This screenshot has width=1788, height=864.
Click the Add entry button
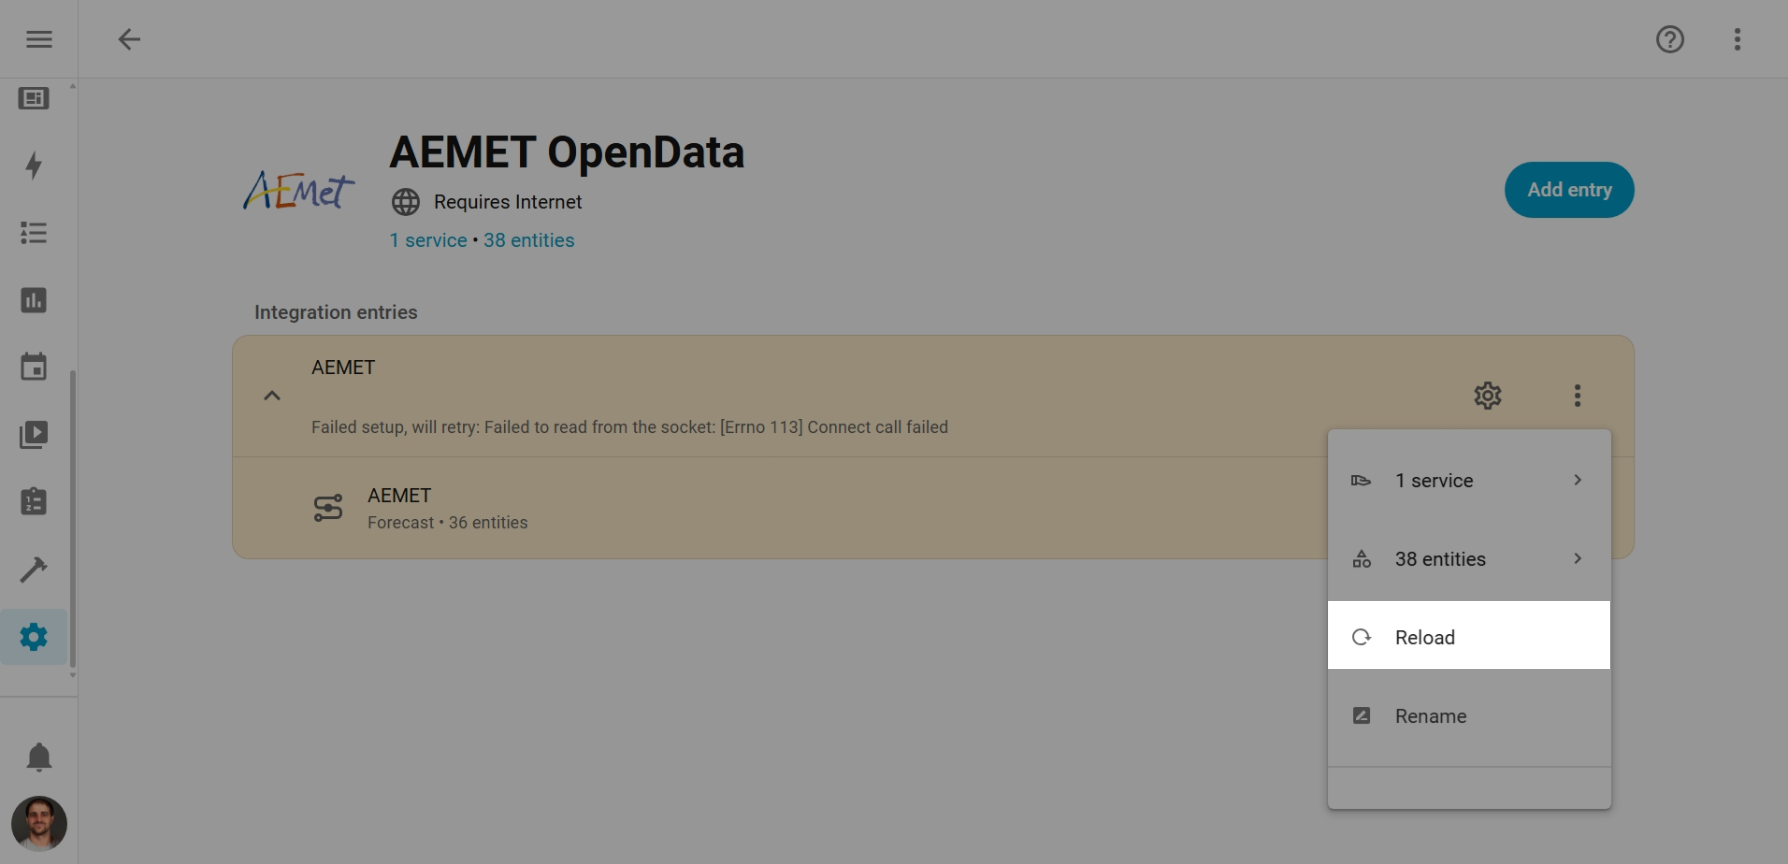[1568, 190]
